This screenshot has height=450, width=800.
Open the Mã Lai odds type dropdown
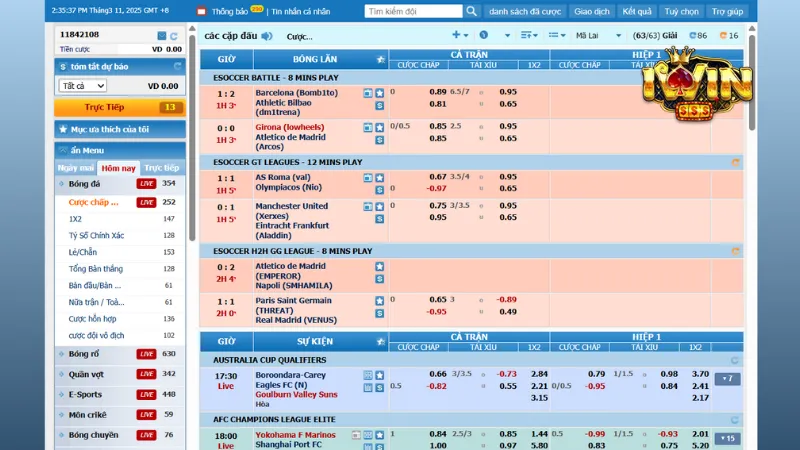598,35
